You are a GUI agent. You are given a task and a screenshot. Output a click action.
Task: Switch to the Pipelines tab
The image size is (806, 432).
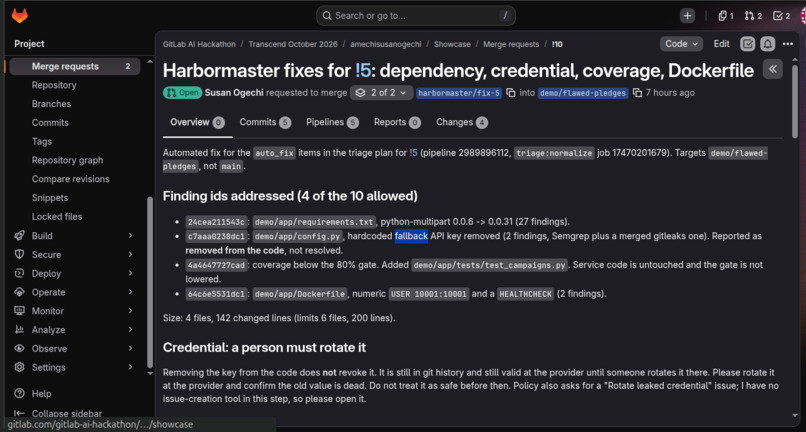(332, 122)
